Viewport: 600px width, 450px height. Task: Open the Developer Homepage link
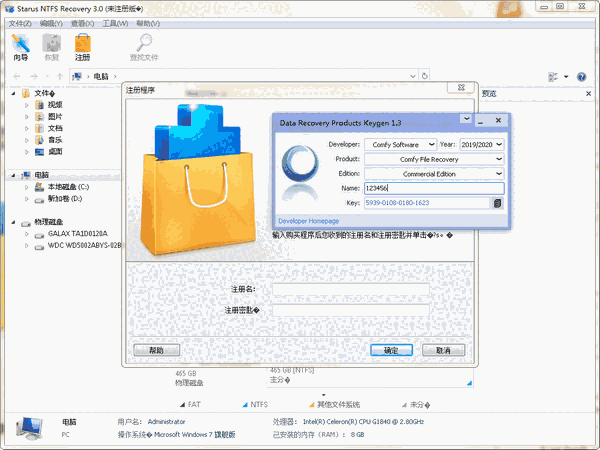308,221
